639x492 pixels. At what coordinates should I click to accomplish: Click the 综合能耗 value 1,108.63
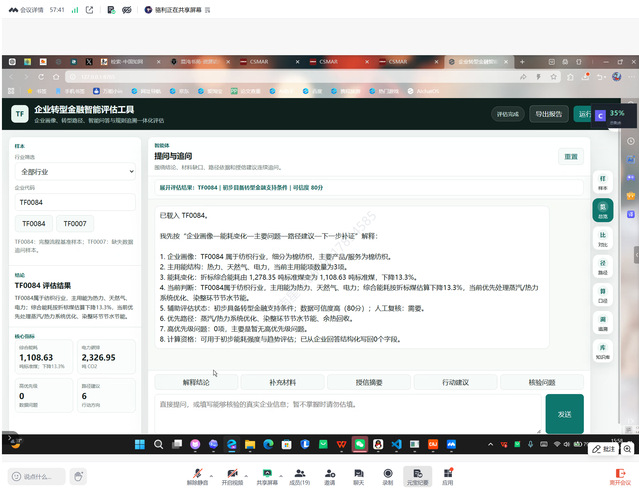[36, 357]
